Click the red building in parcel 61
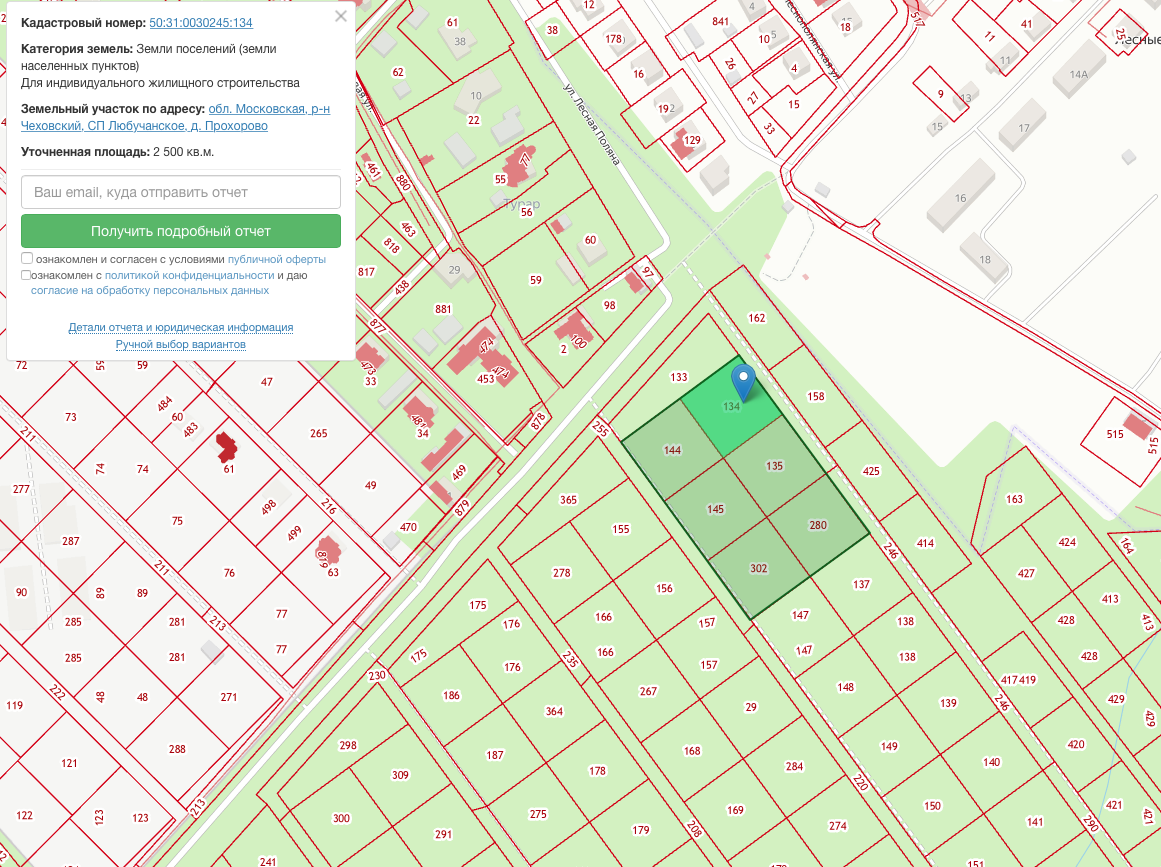 pos(226,446)
